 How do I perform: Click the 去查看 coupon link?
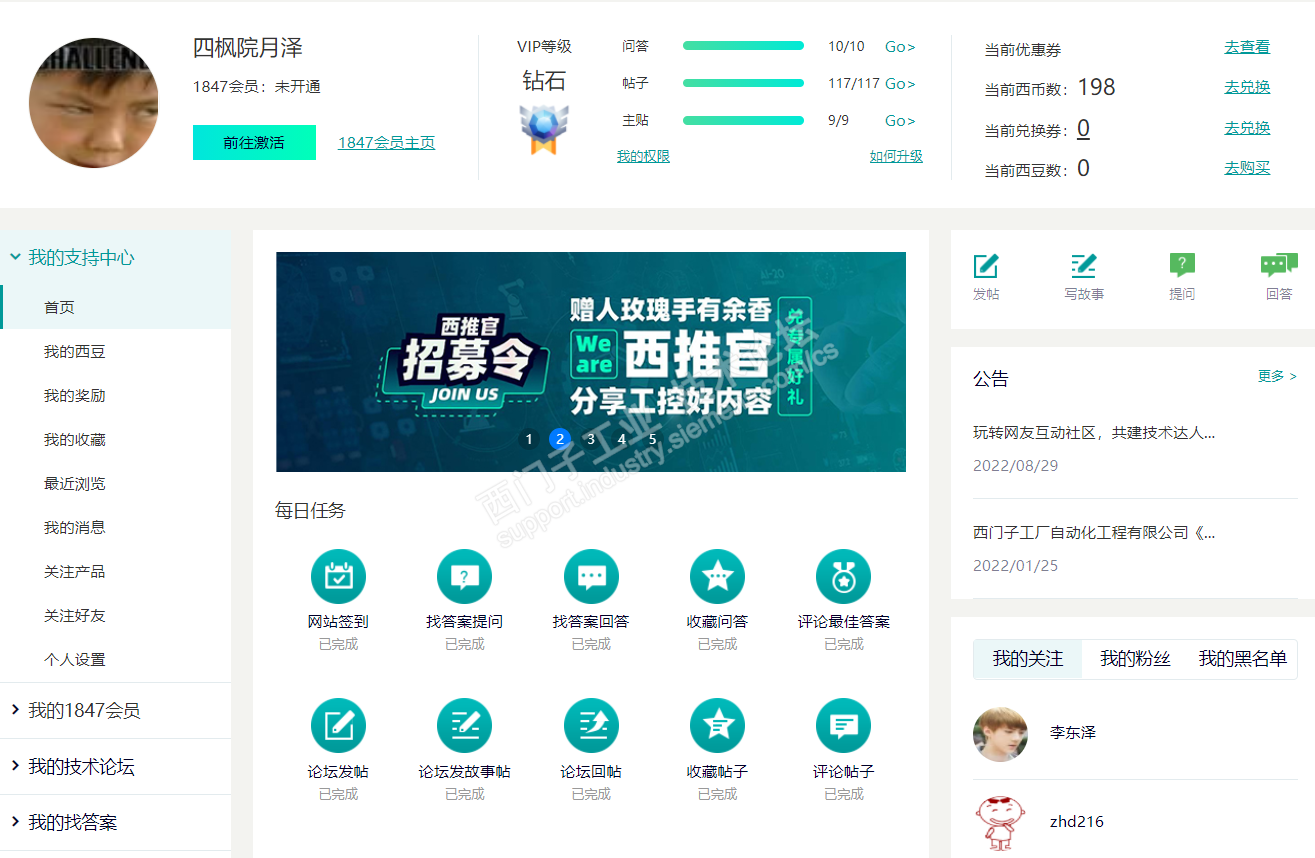1247,47
